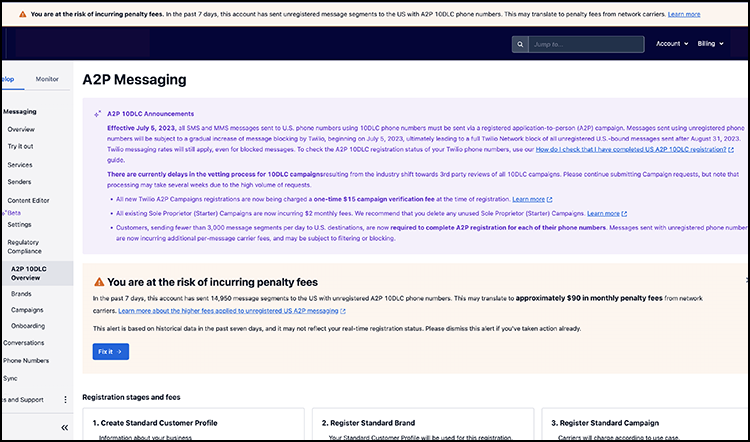Viewport: 750px width, 442px height.
Task: Open link about higher unregistered messaging fees
Action: click(x=228, y=310)
